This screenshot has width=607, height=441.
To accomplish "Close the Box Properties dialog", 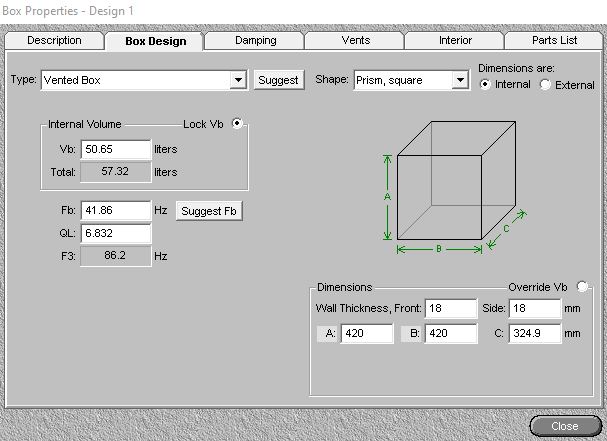I will [565, 426].
